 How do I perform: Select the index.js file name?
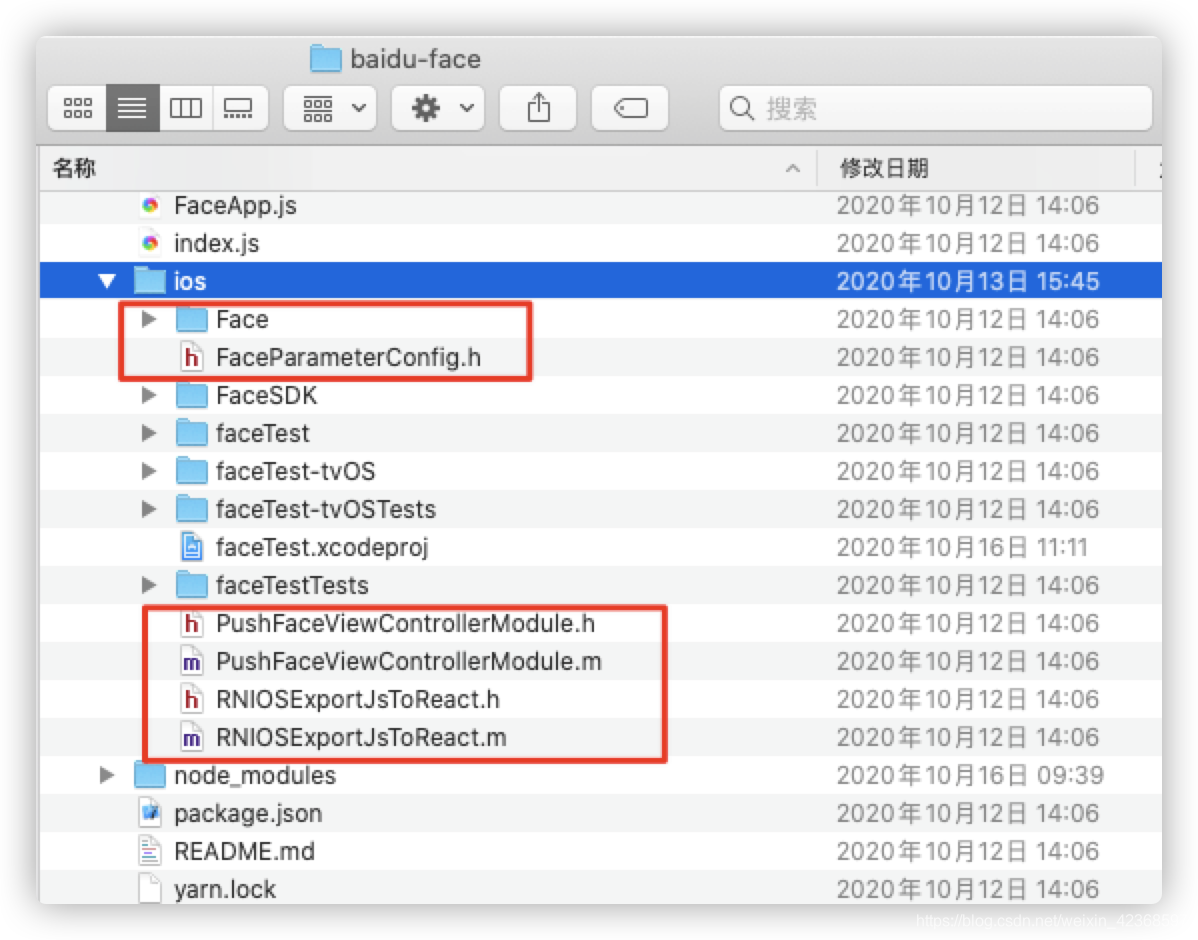(216, 243)
